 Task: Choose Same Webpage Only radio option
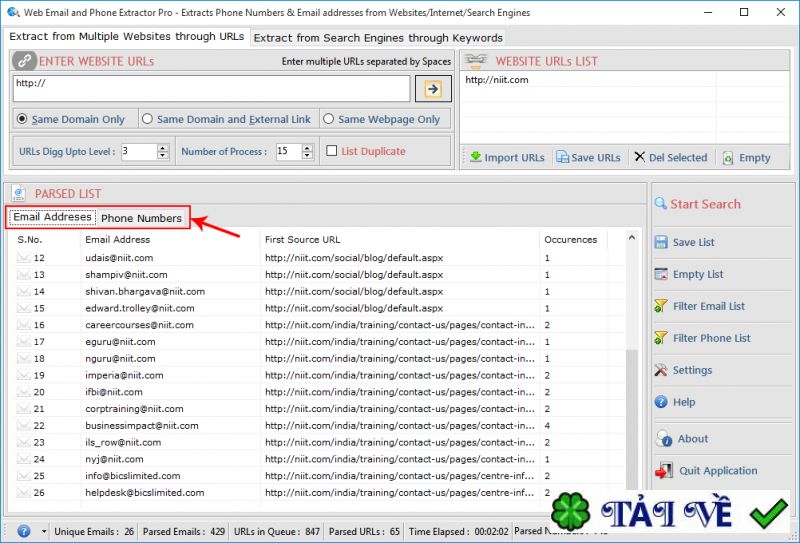pos(329,119)
